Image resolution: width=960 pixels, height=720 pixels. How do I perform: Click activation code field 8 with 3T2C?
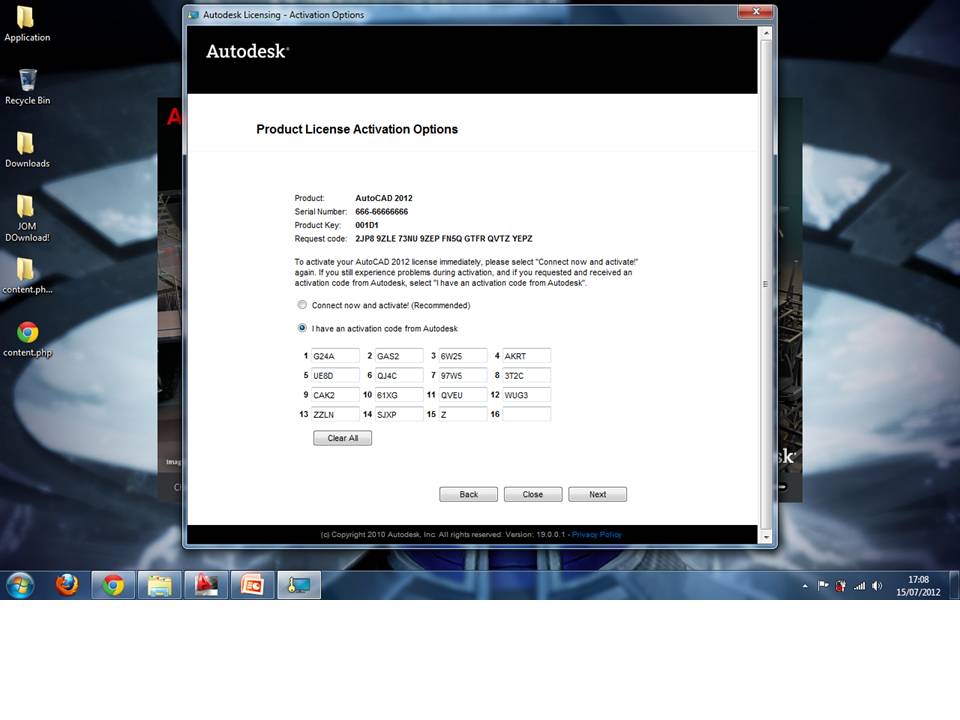526,375
